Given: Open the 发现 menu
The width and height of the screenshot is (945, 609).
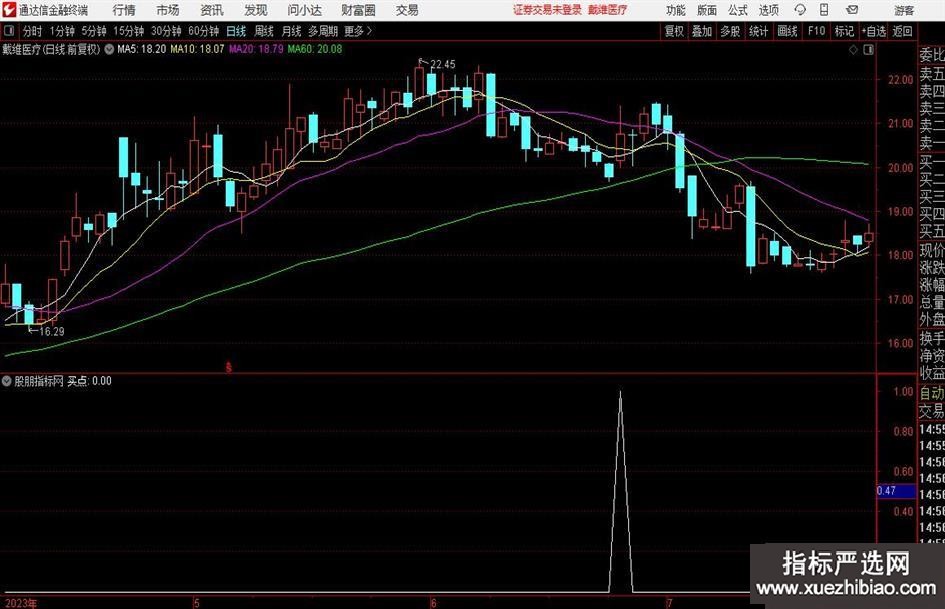Looking at the screenshot, I should tap(256, 10).
